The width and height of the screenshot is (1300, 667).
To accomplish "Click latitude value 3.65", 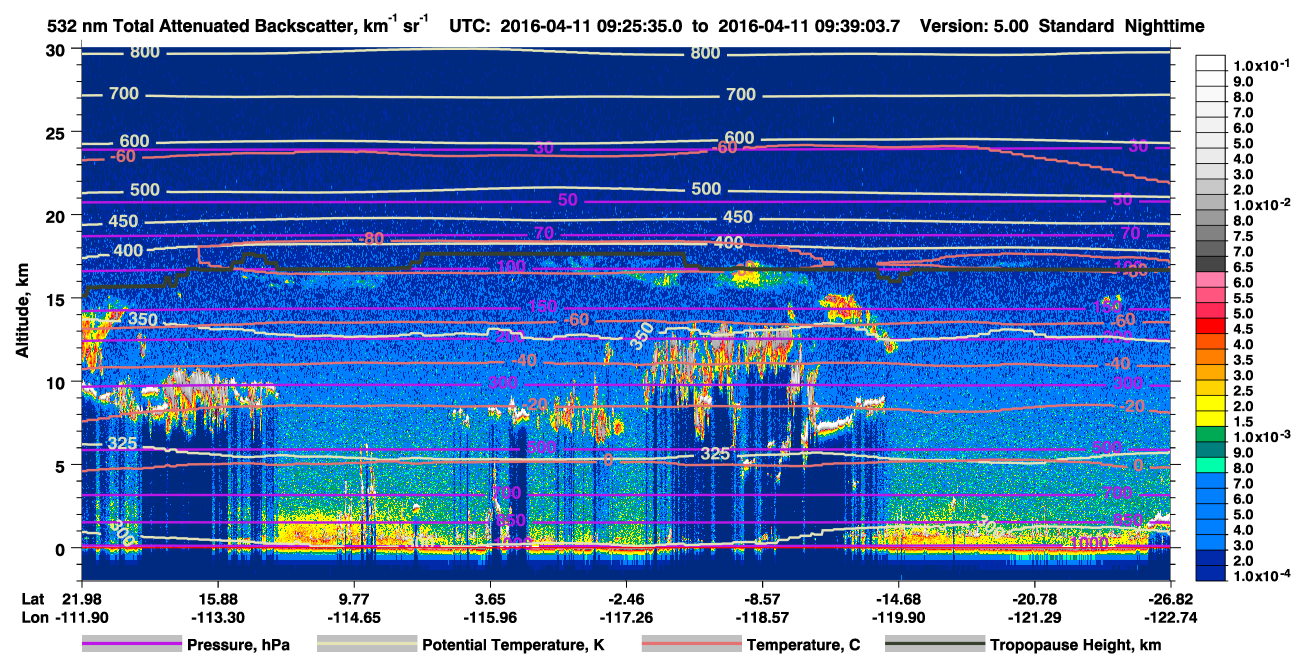I will [489, 598].
